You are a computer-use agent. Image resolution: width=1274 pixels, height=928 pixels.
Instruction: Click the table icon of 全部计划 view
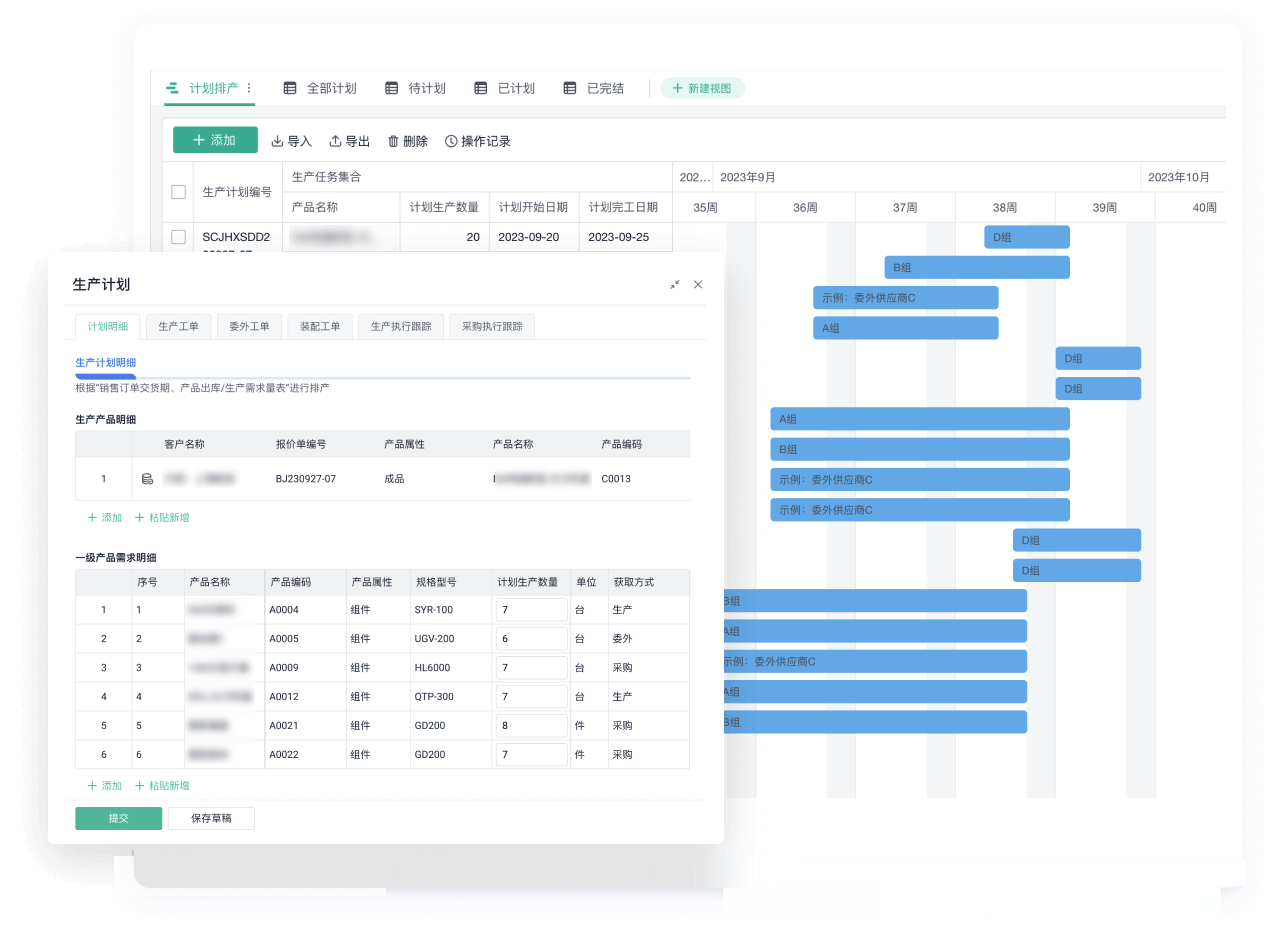click(x=290, y=88)
